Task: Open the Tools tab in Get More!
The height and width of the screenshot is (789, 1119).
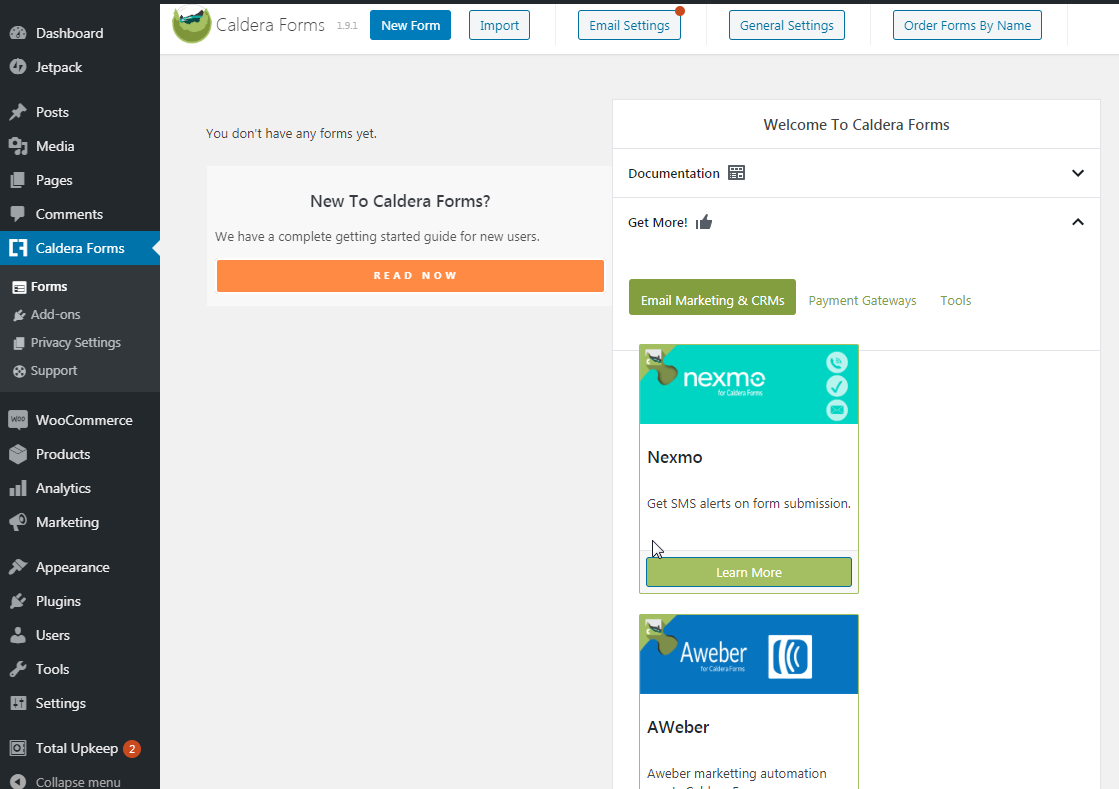Action: click(955, 300)
